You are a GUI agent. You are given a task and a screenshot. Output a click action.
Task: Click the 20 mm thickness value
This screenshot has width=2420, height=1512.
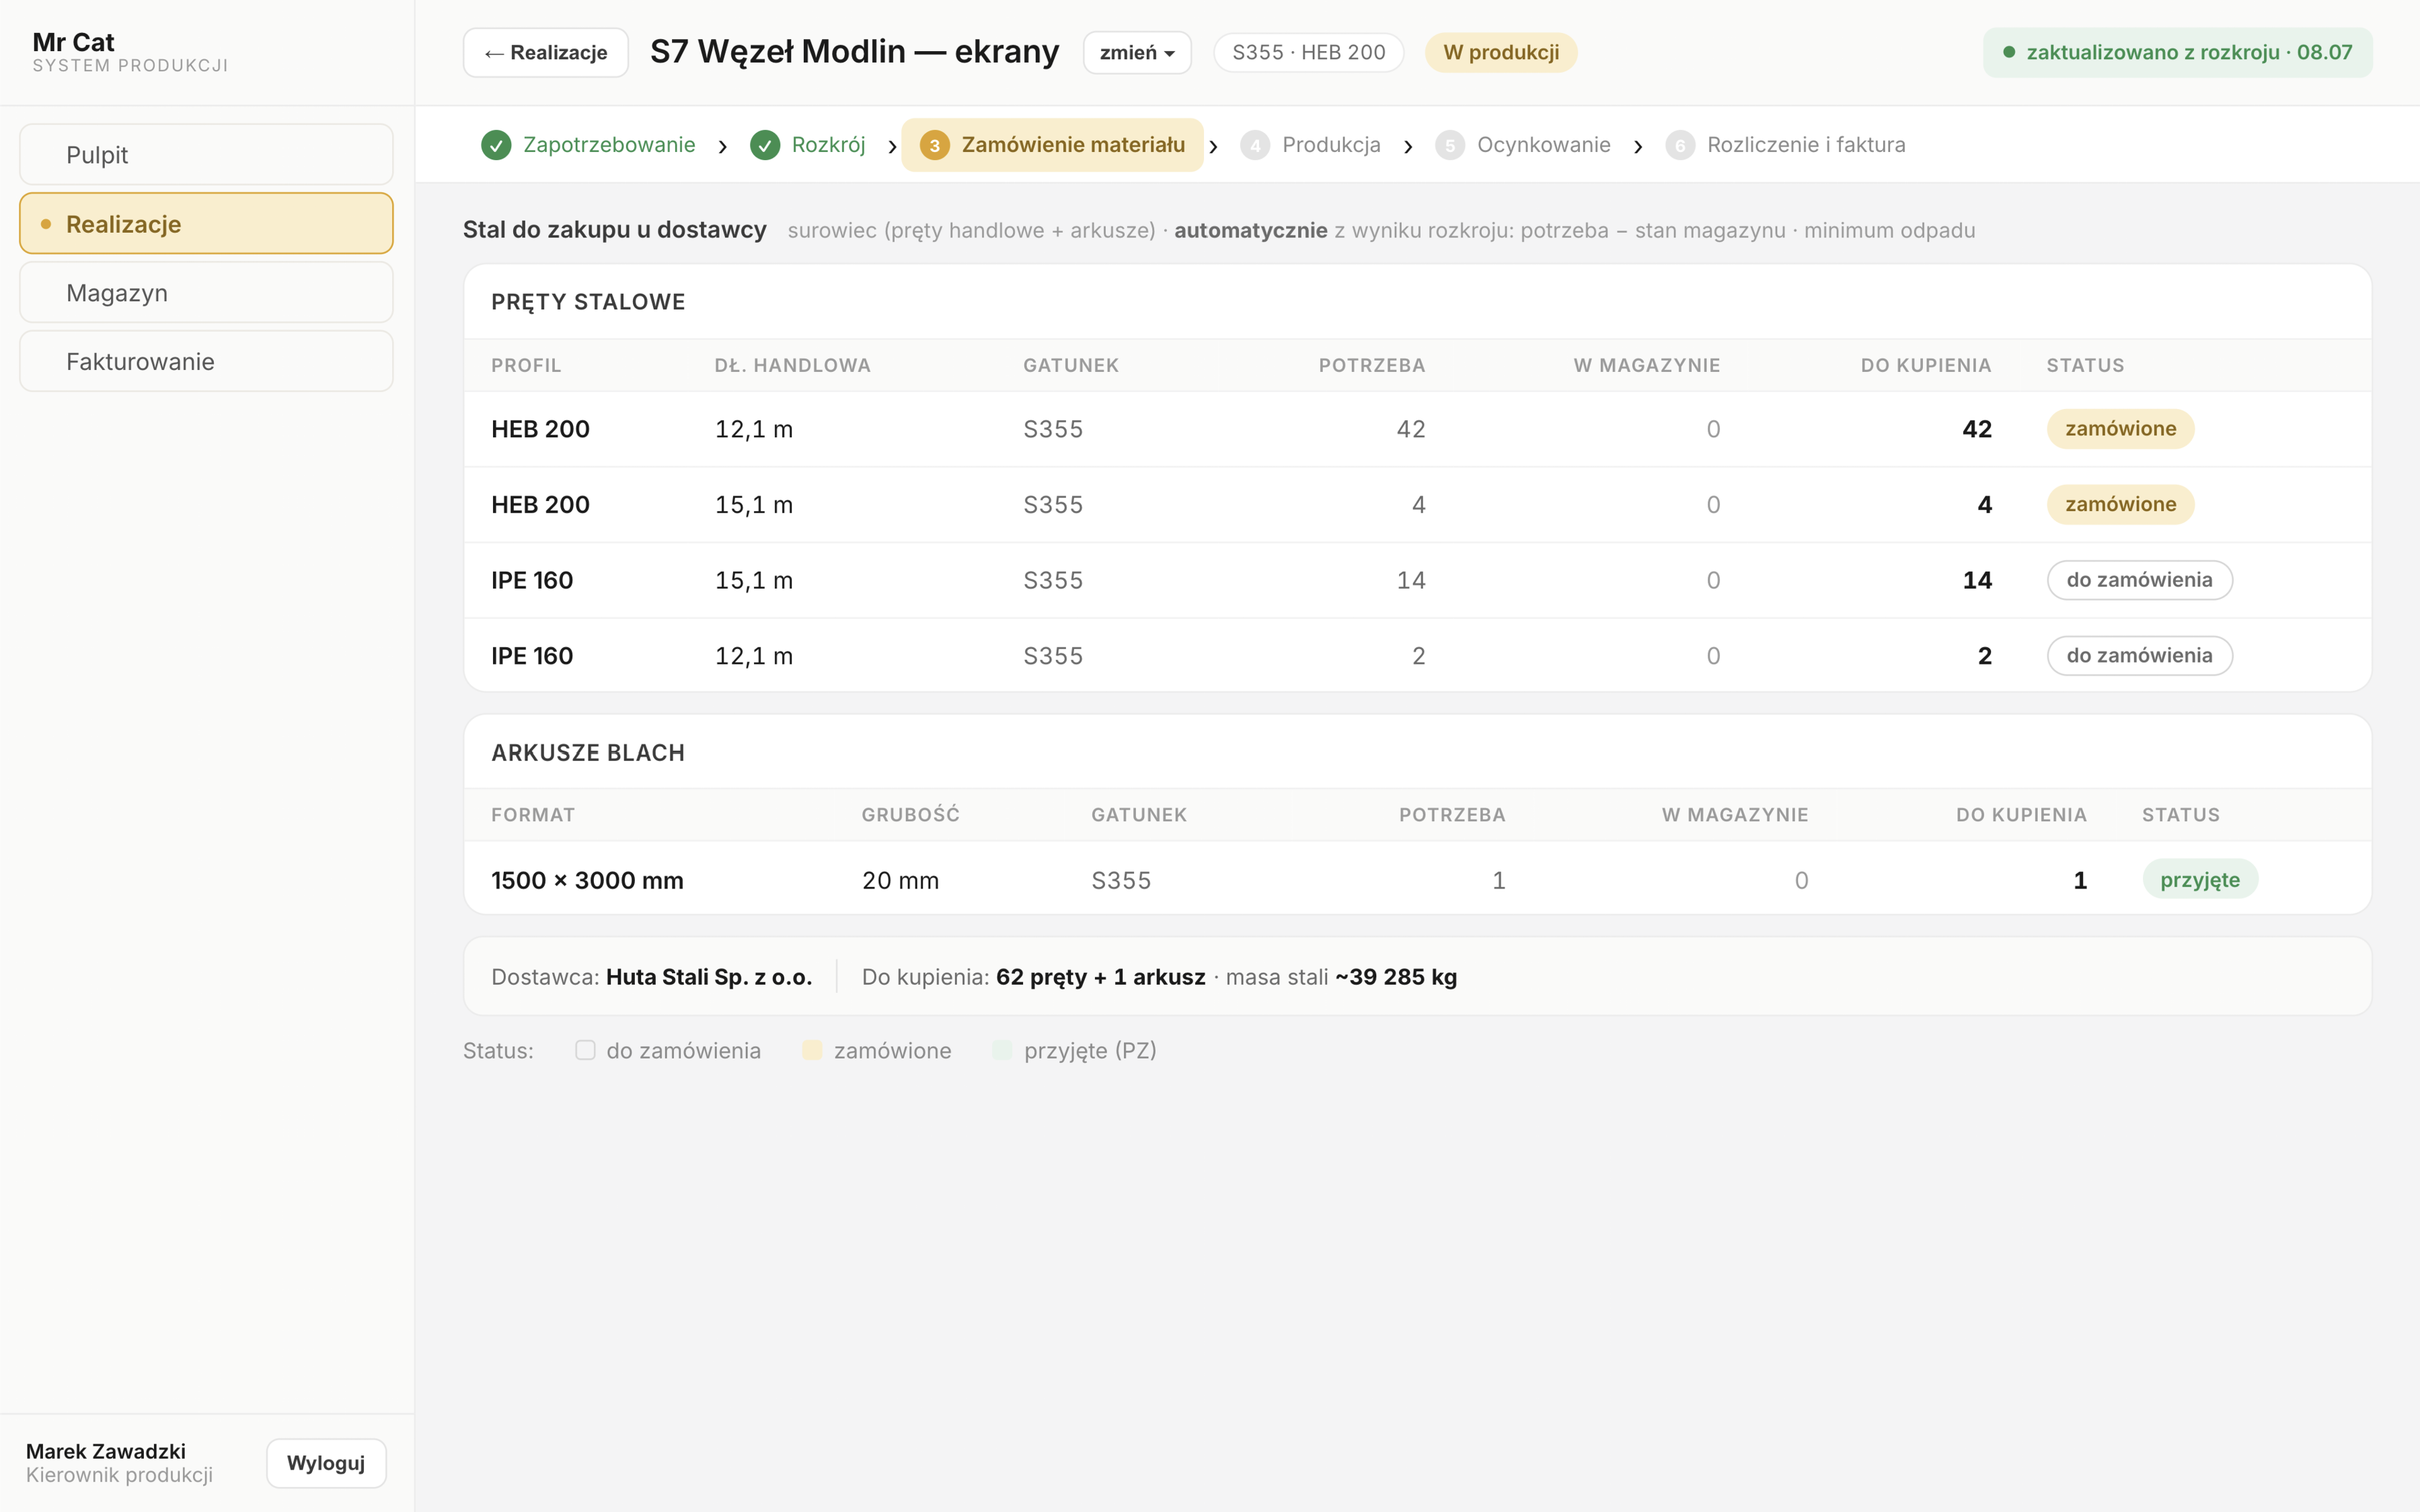900,881
